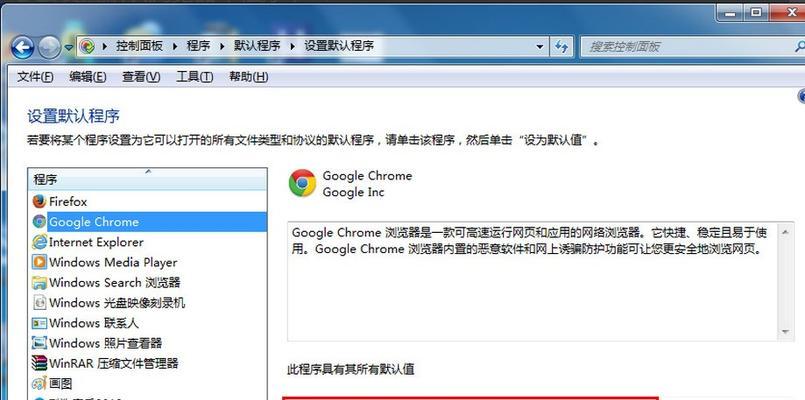The image size is (805, 400).
Task: Open the address bar history dropdown
Action: coord(540,47)
